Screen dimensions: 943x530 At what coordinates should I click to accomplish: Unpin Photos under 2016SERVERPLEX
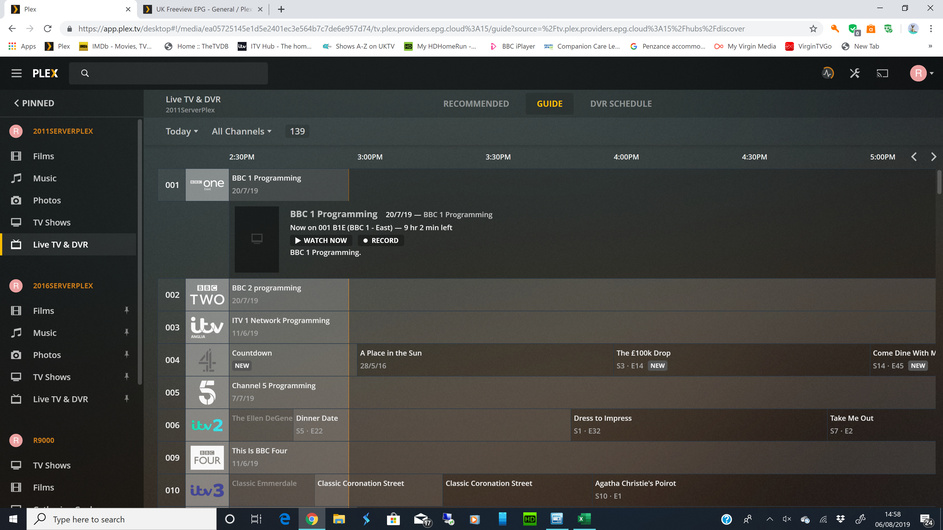point(126,355)
